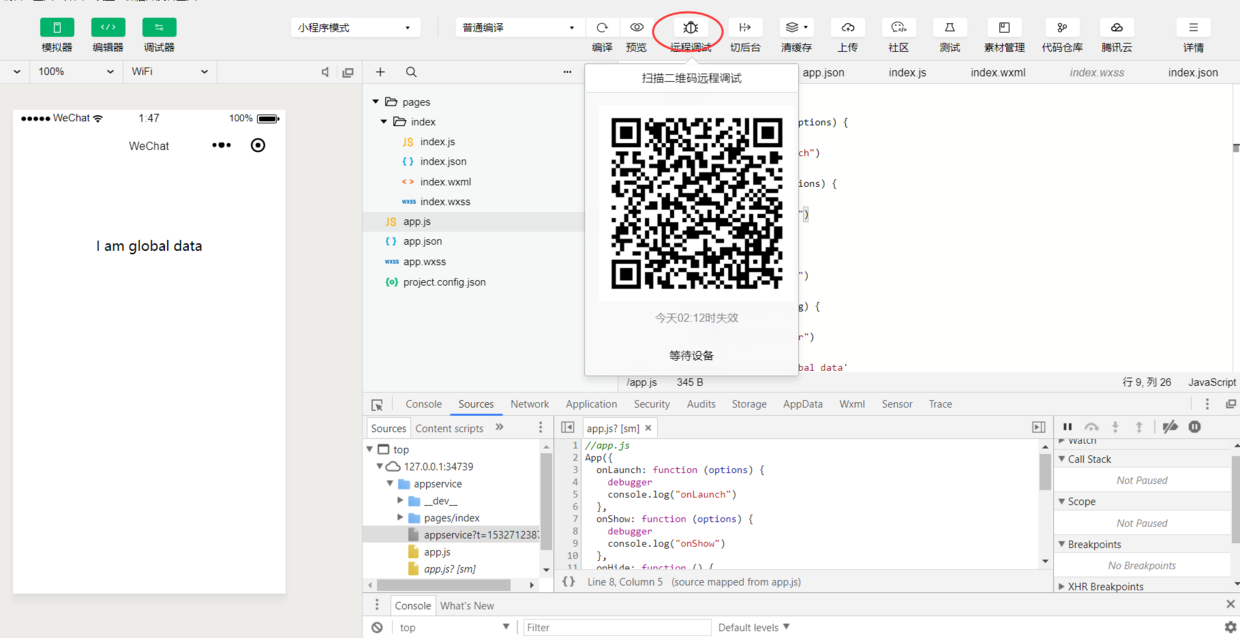
Task: Pretty print source with {} icon
Action: click(x=568, y=582)
